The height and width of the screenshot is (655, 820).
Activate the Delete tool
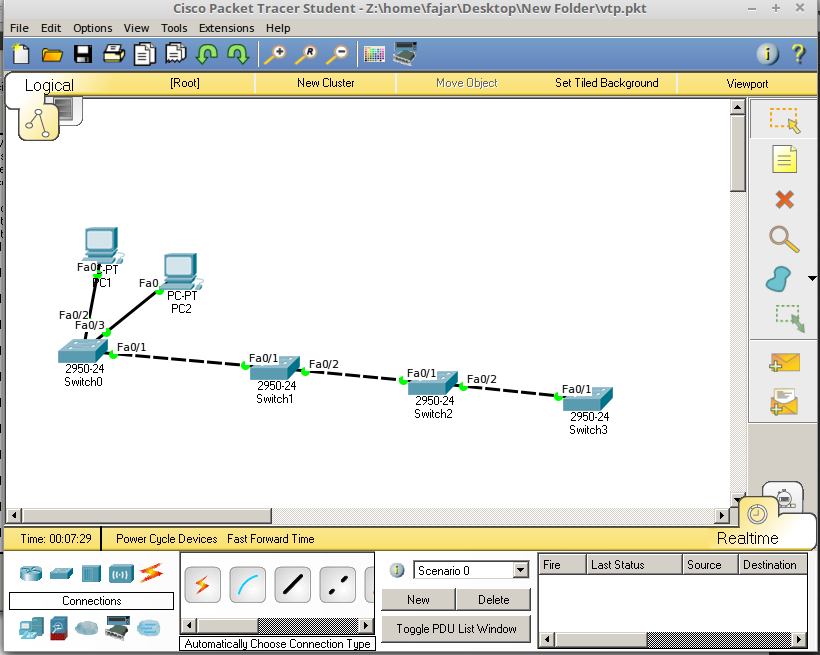click(785, 199)
